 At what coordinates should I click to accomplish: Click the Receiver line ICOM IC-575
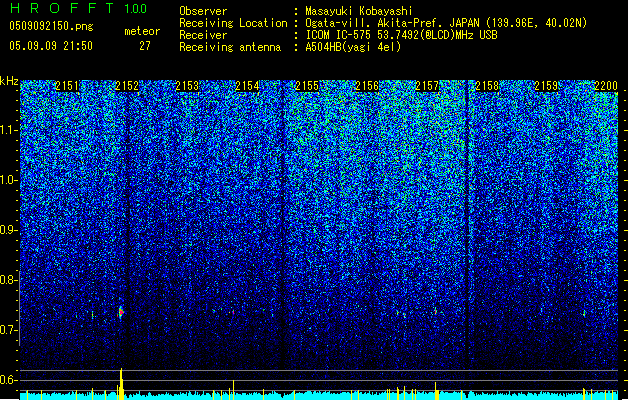401,35
